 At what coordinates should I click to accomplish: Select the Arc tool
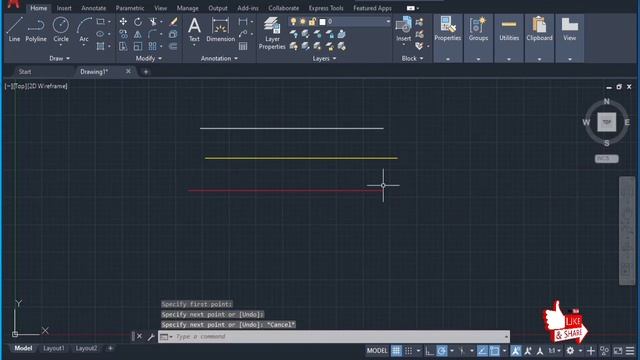(84, 29)
